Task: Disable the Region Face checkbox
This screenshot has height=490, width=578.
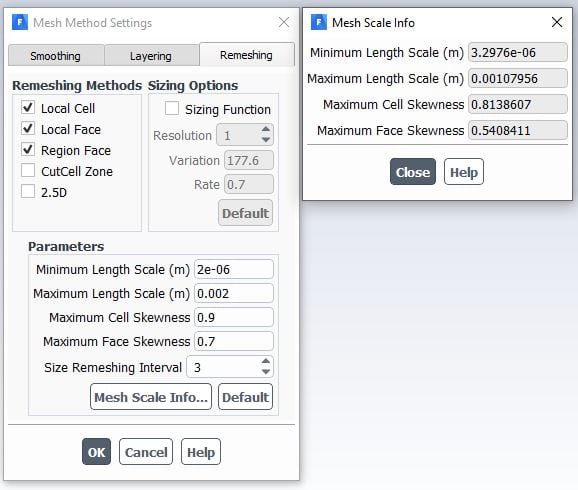Action: coord(28,150)
